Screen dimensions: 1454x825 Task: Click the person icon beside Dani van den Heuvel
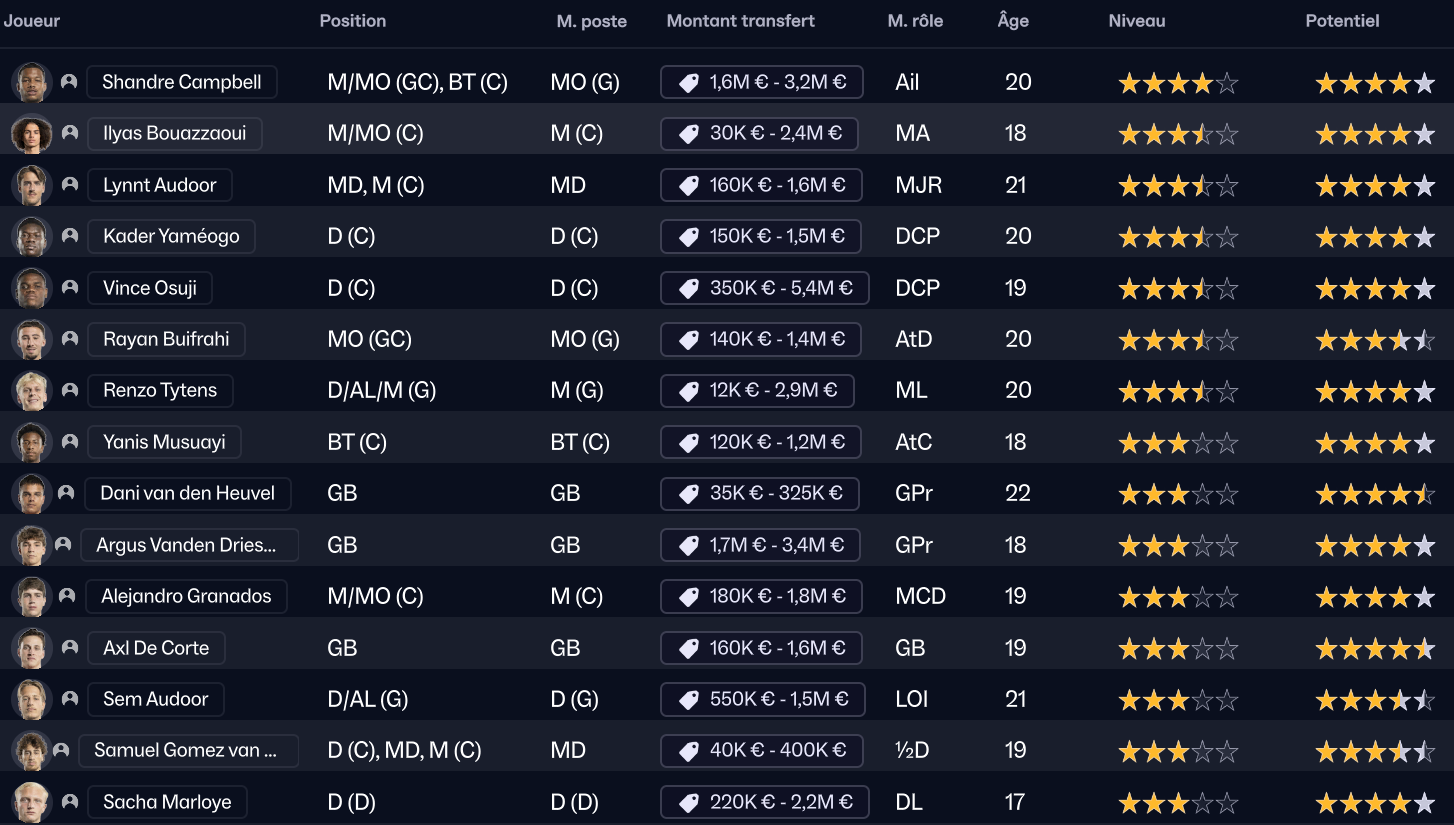(66, 493)
